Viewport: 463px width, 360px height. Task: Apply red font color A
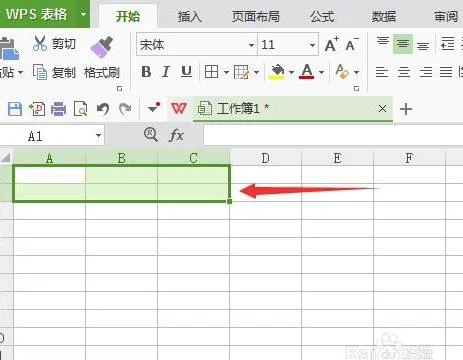[x=307, y=72]
